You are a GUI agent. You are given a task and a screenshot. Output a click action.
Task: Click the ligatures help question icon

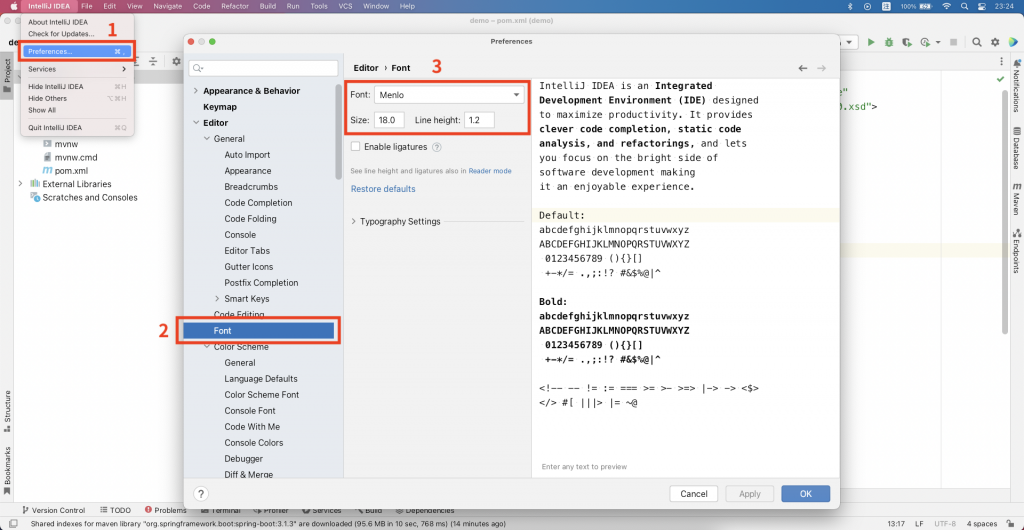pyautogui.click(x=437, y=147)
